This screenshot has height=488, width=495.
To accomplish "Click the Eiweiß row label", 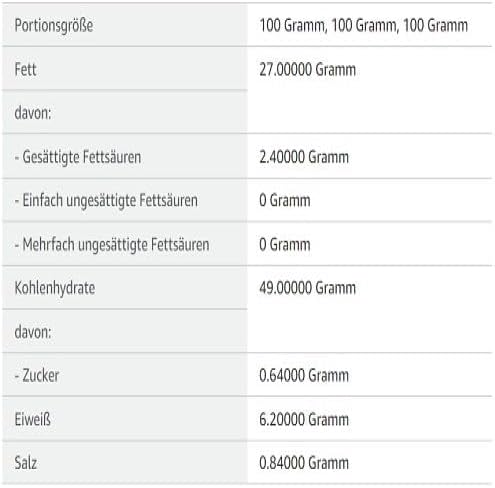I will coord(33,419).
